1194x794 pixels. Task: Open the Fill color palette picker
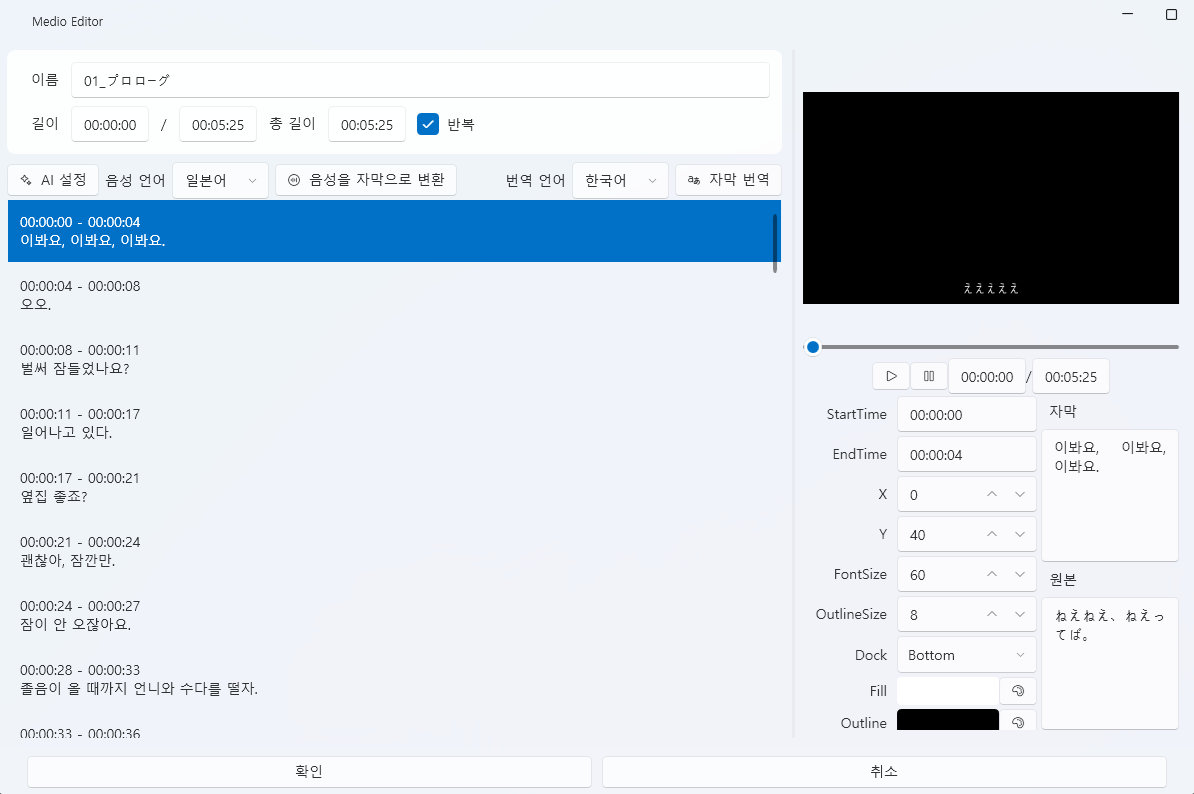pos(1017,690)
